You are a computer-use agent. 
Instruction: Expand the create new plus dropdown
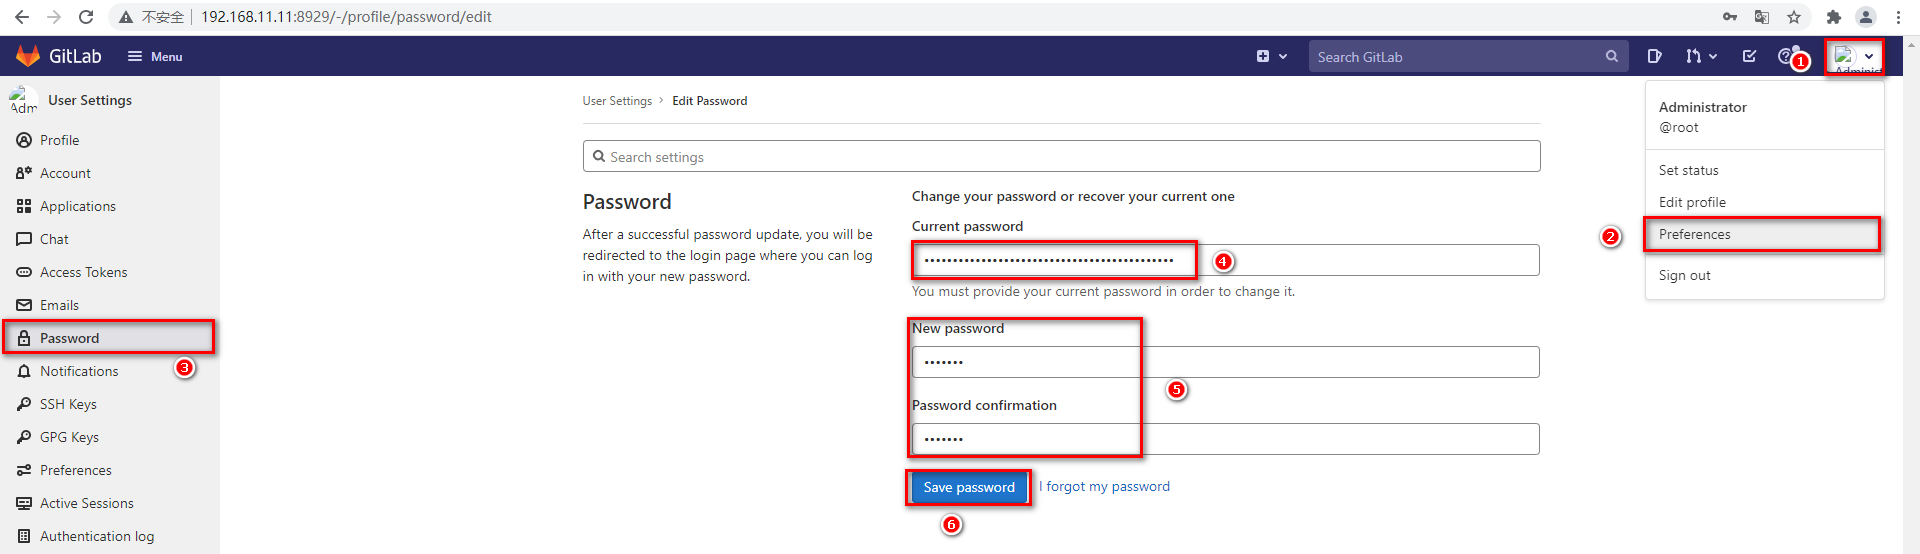click(x=1272, y=56)
